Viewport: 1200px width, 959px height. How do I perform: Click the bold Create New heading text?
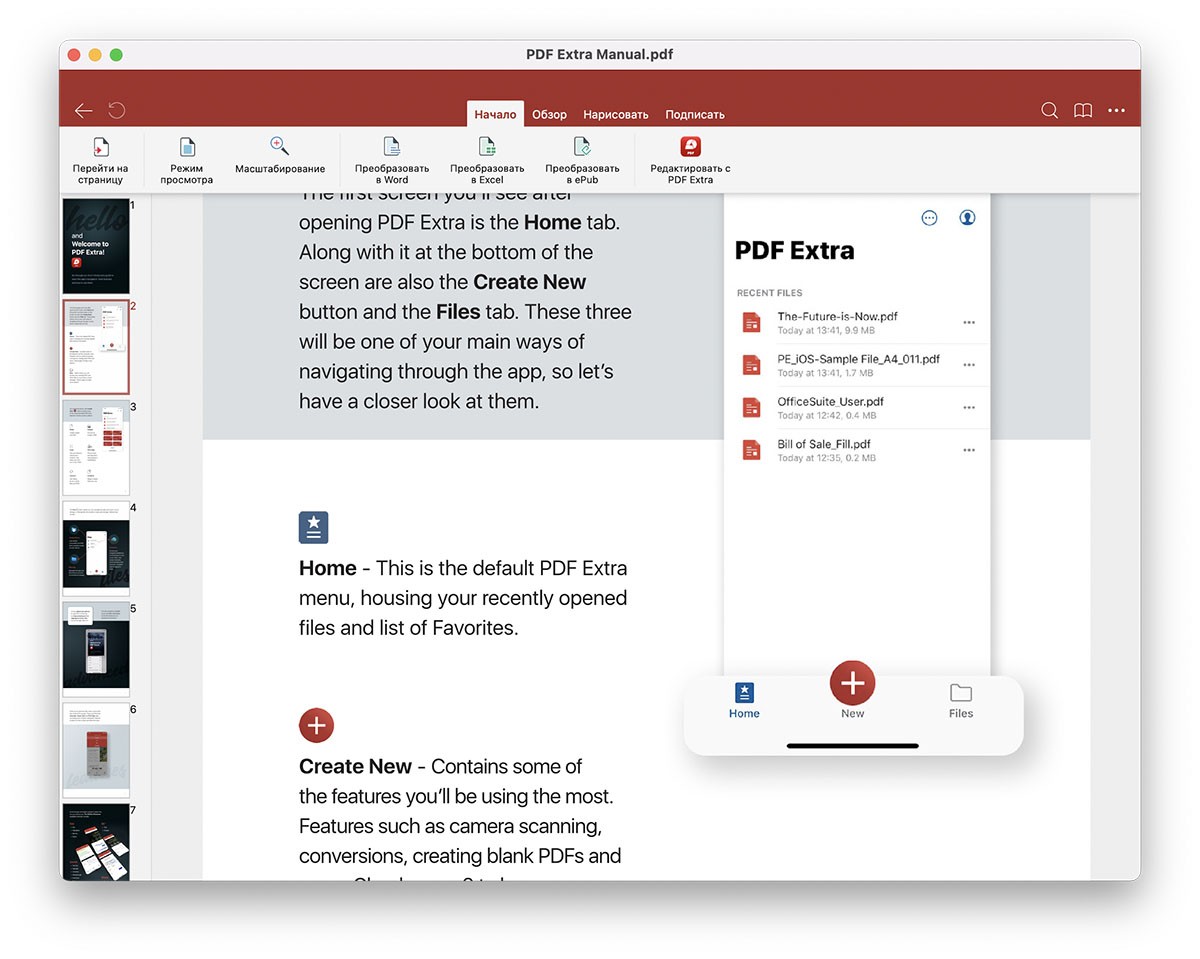coord(355,767)
